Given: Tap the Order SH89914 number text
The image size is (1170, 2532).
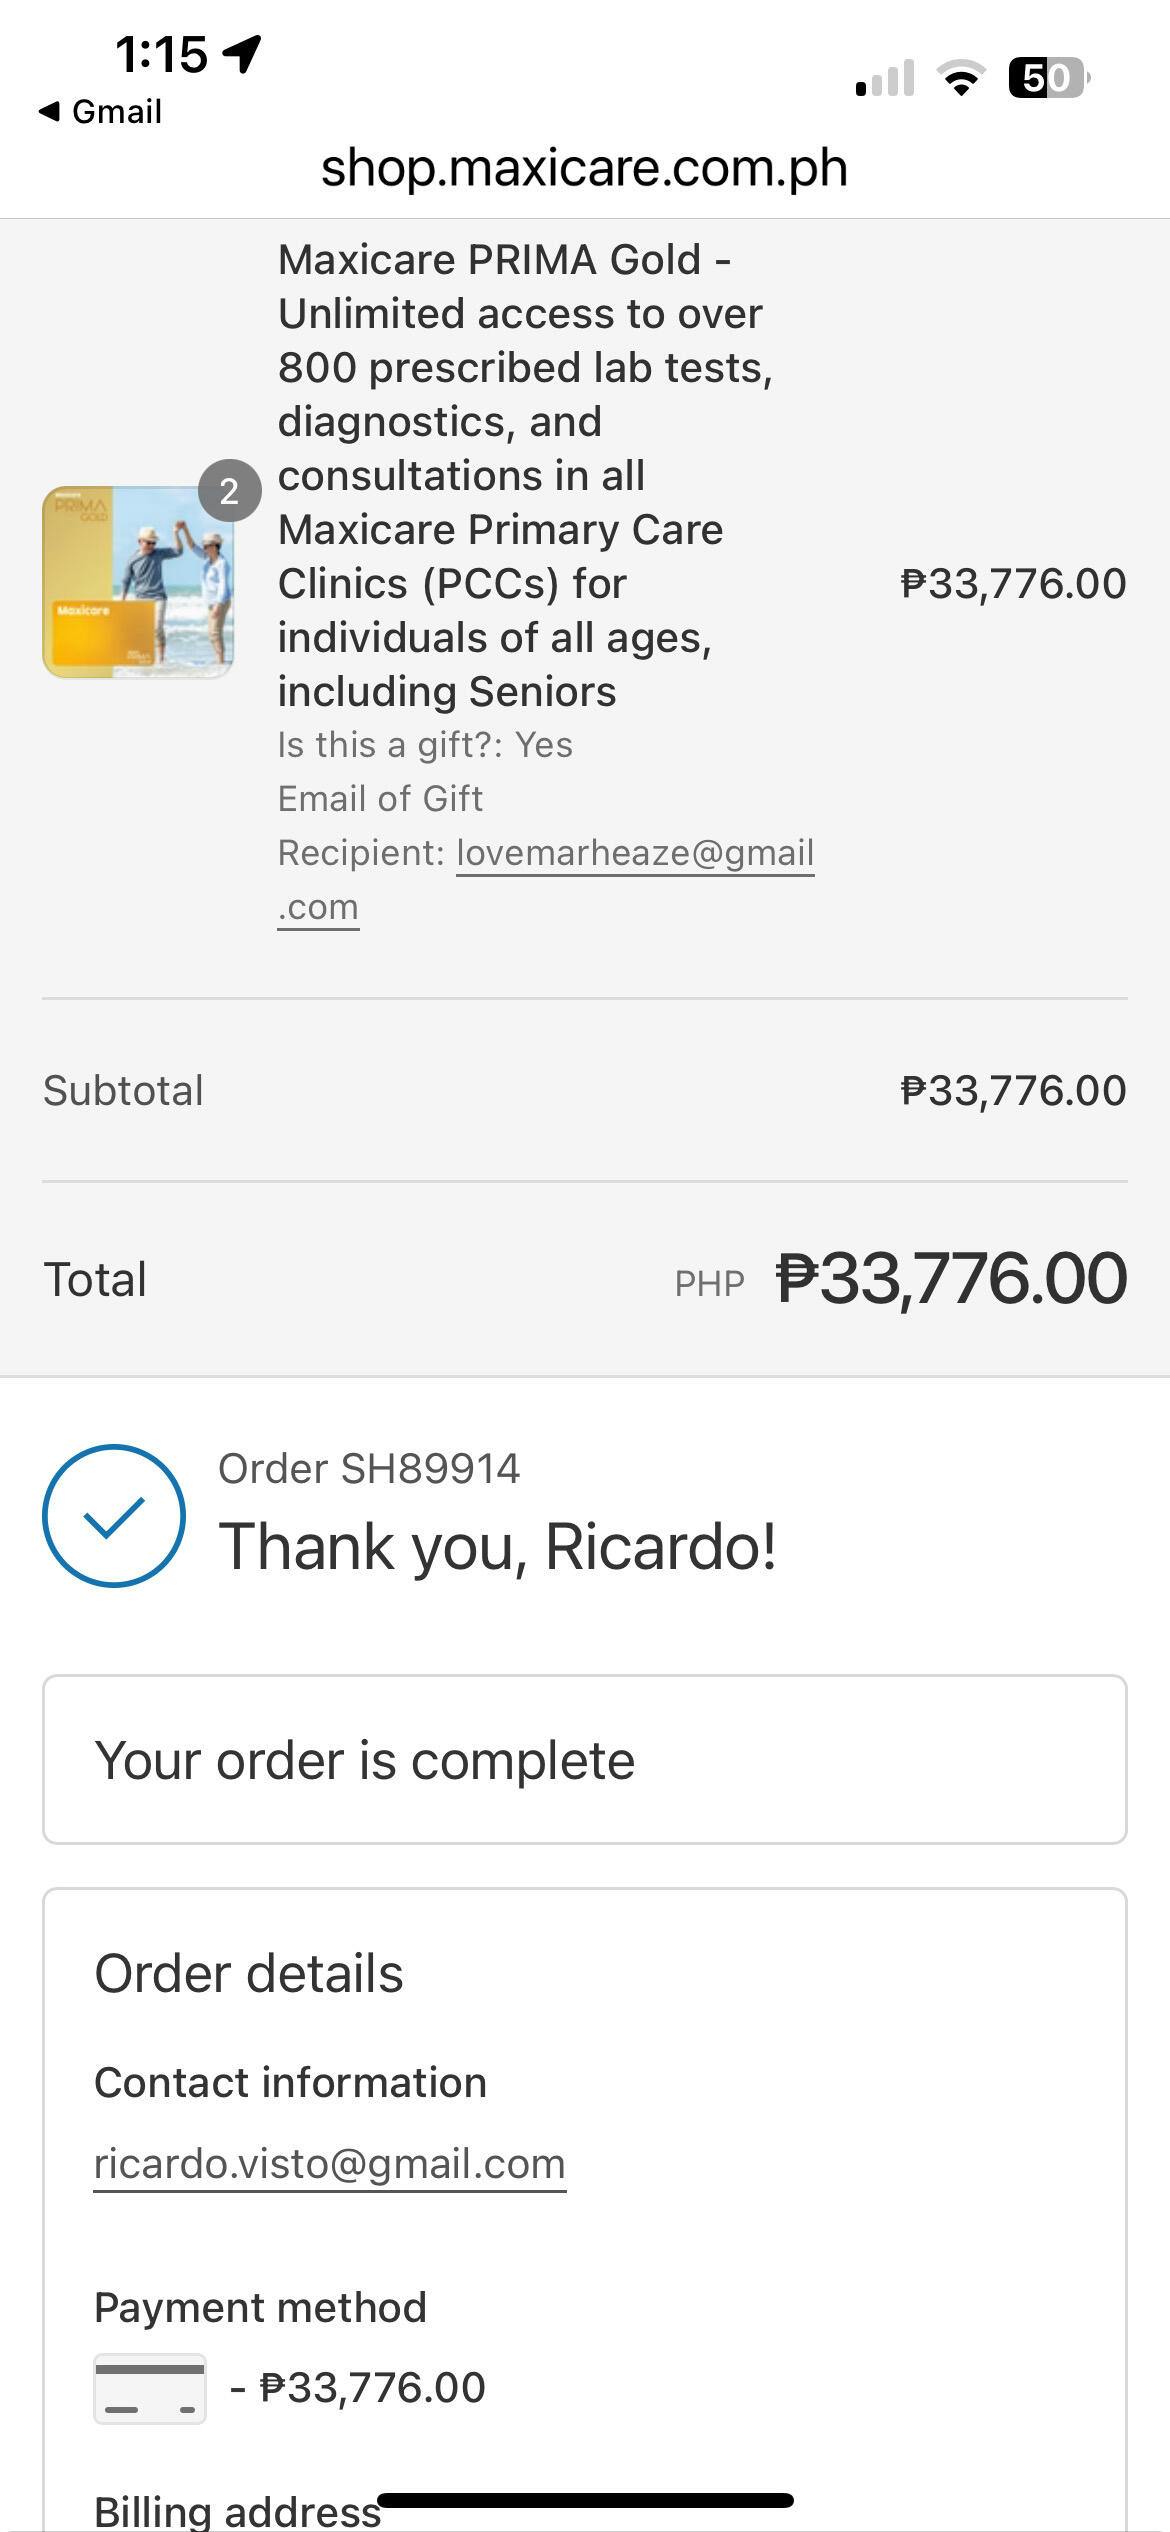Looking at the screenshot, I should point(369,1468).
